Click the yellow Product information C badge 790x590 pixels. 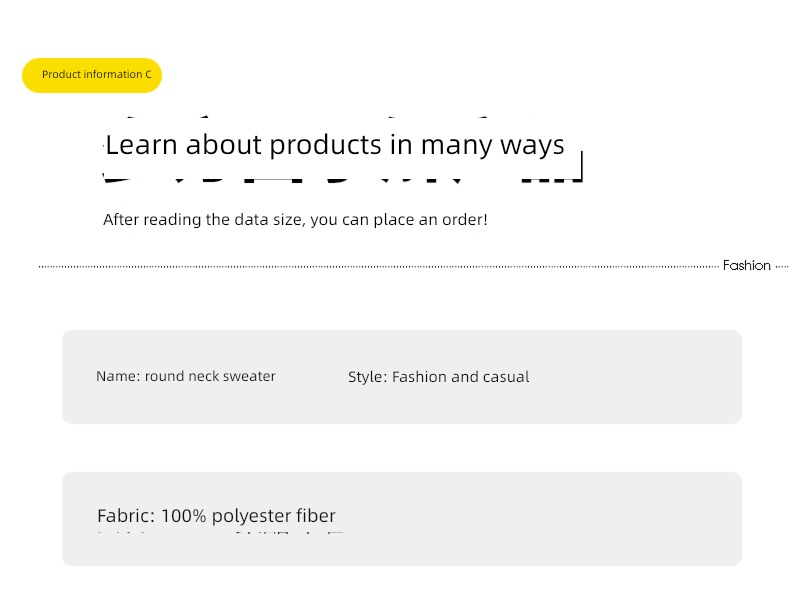click(x=92, y=75)
